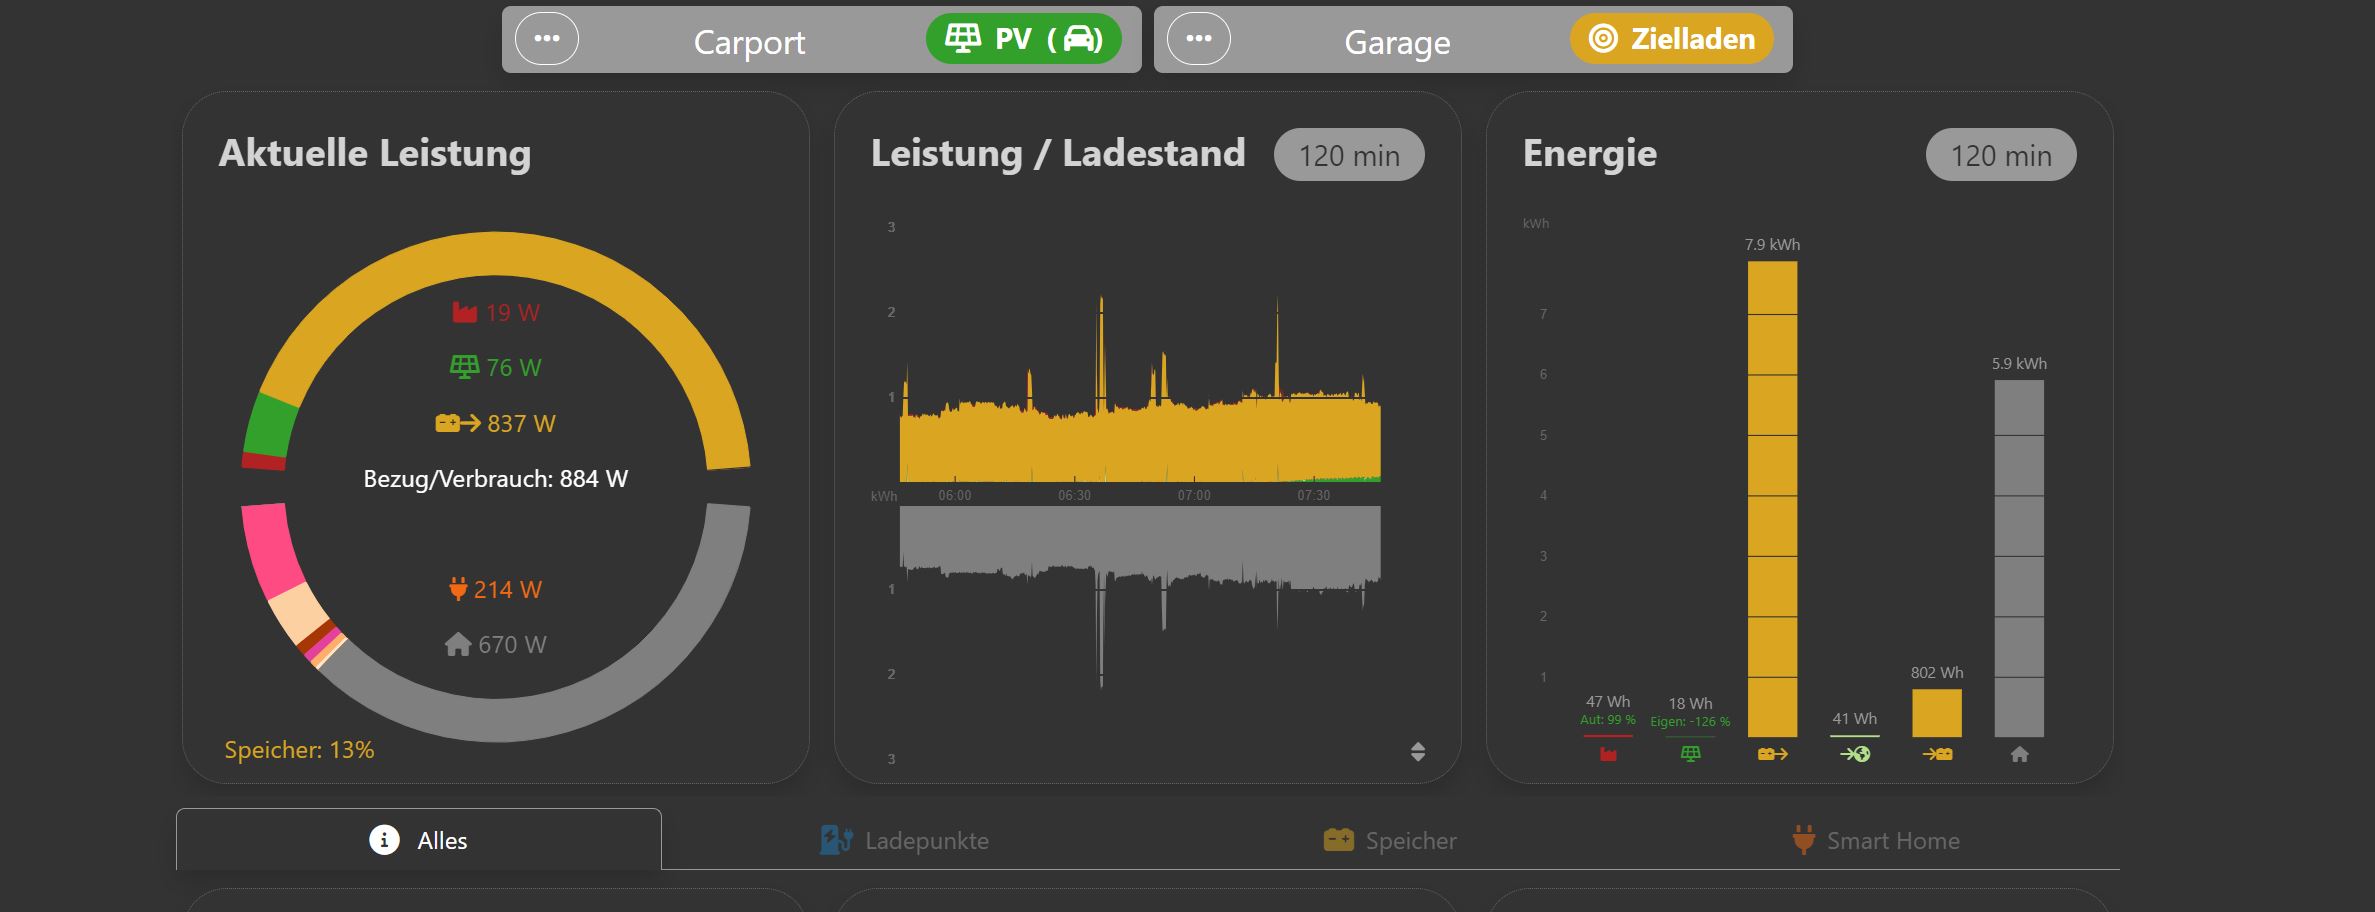The width and height of the screenshot is (2375, 912).
Task: Click the 'Aktuelle Leistung' heading
Action: coord(375,153)
